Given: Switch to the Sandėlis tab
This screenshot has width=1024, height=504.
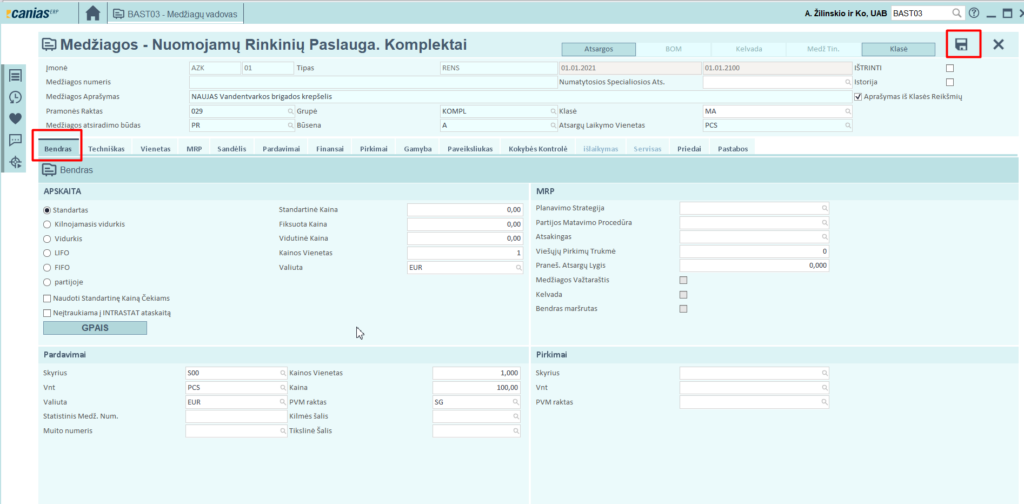Looking at the screenshot, I should click(231, 148).
